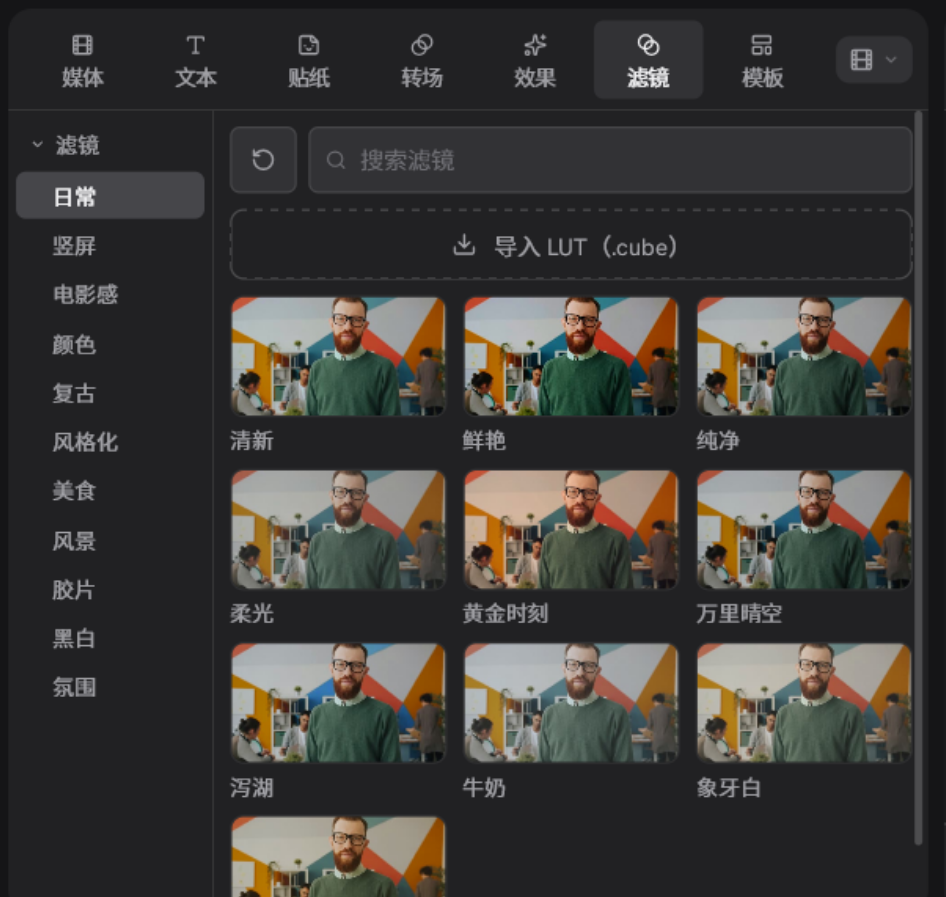The image size is (946, 897).
Task: Open the 贴纸 stickers tab
Action: 308,60
